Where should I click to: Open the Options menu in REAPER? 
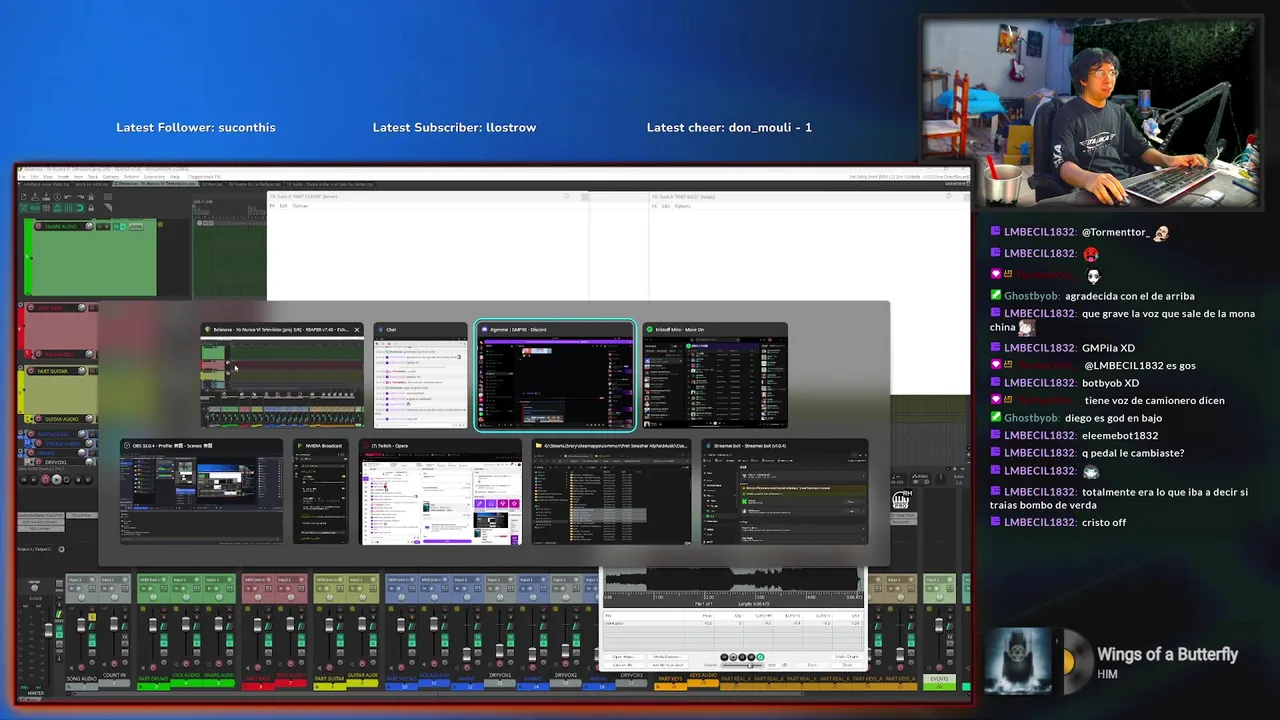(111, 177)
